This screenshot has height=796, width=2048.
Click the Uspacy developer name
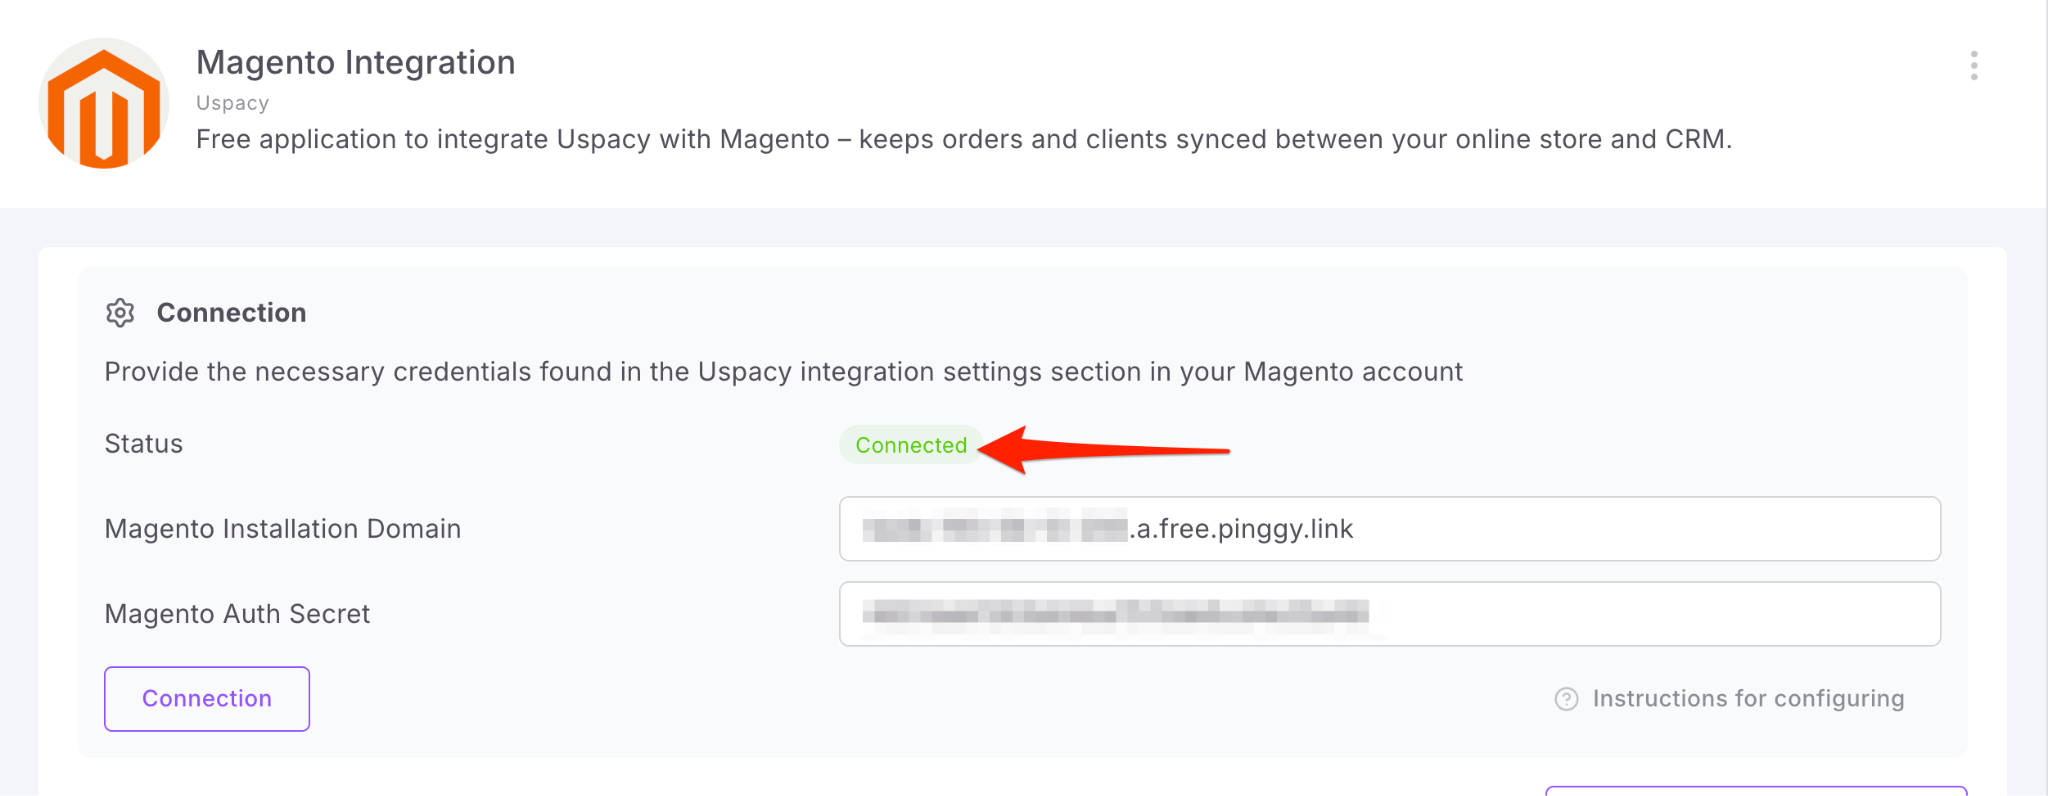pos(232,103)
